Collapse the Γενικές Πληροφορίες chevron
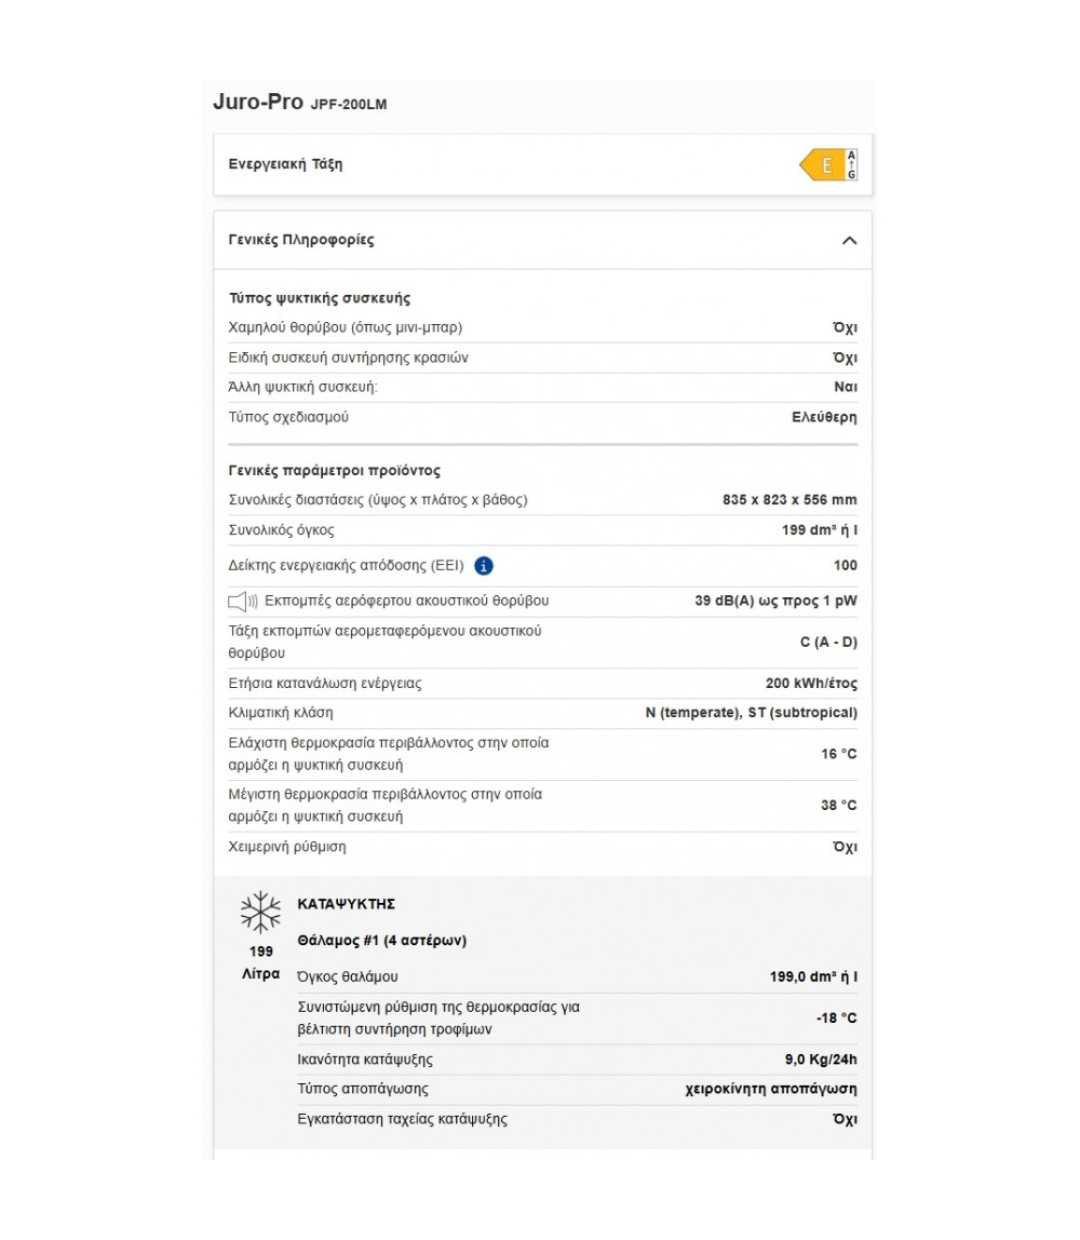 coord(849,240)
